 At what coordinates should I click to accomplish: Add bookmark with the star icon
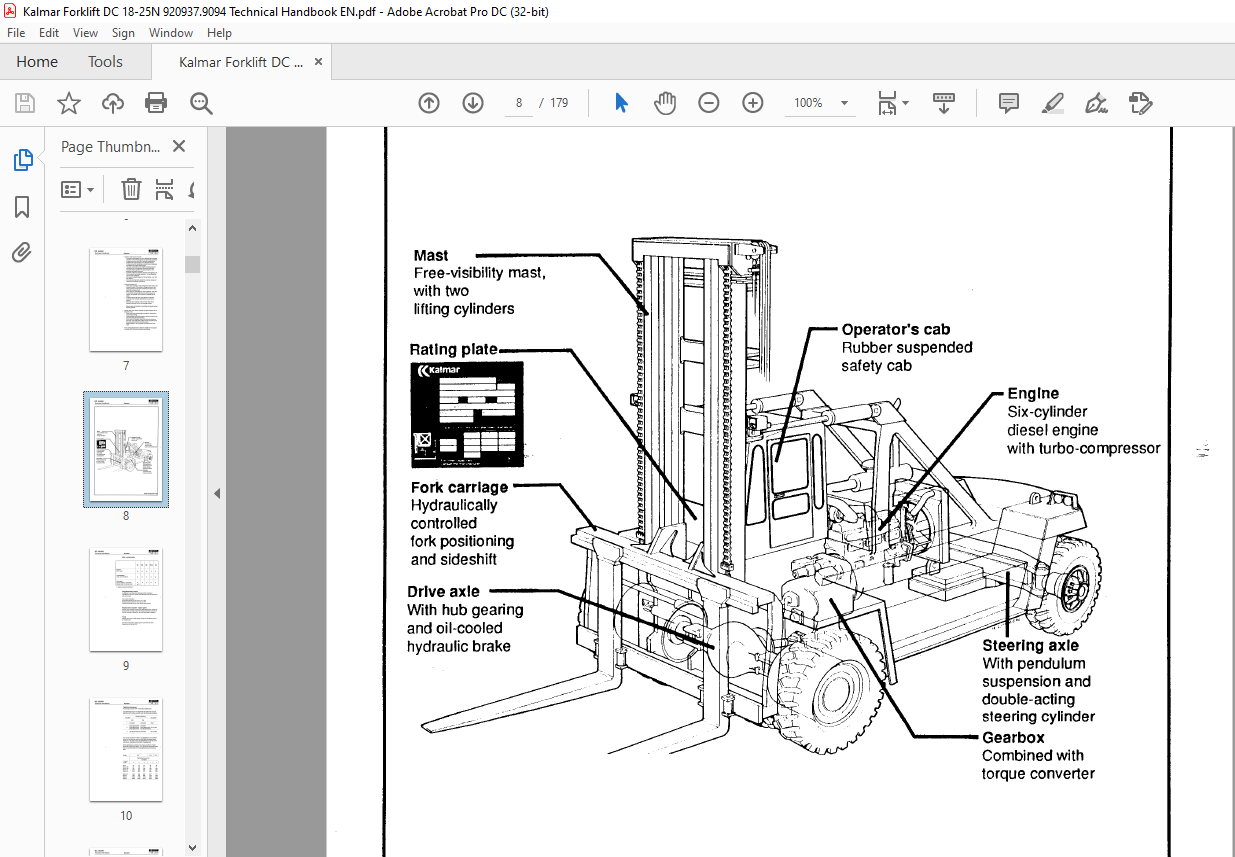click(x=68, y=103)
